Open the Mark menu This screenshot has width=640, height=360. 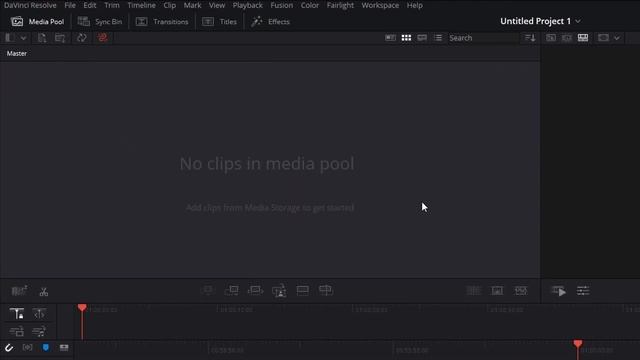(x=192, y=5)
